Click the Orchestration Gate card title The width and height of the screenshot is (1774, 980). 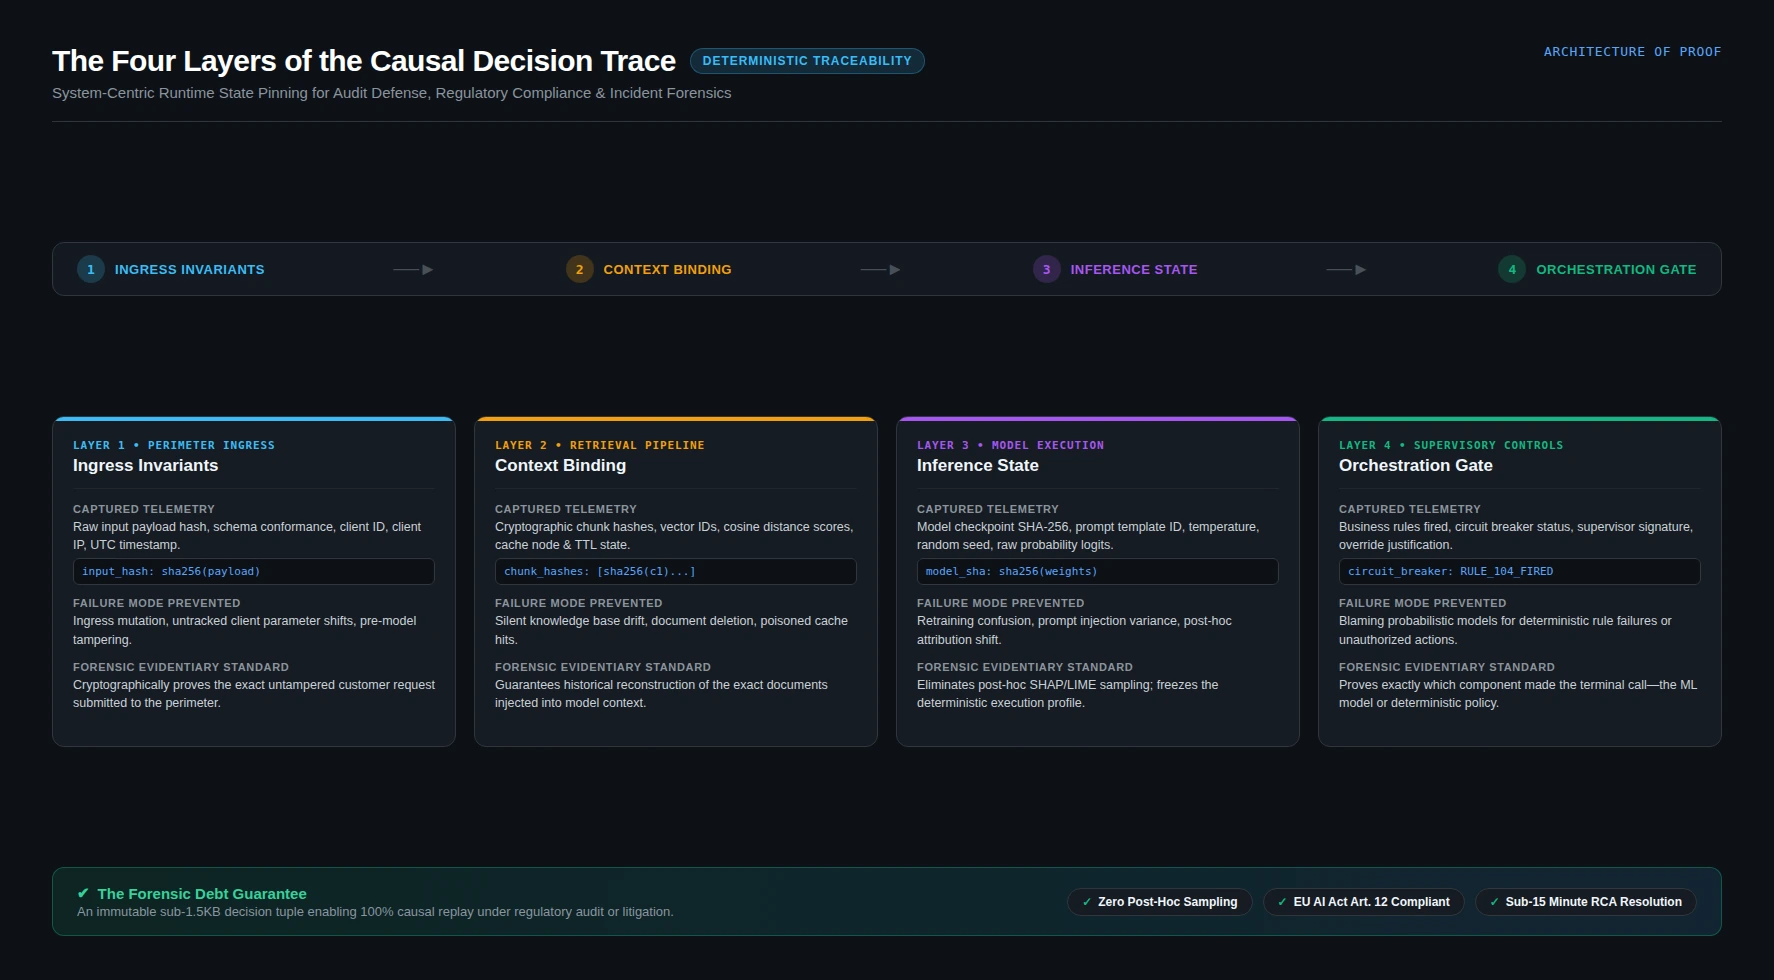point(1416,466)
